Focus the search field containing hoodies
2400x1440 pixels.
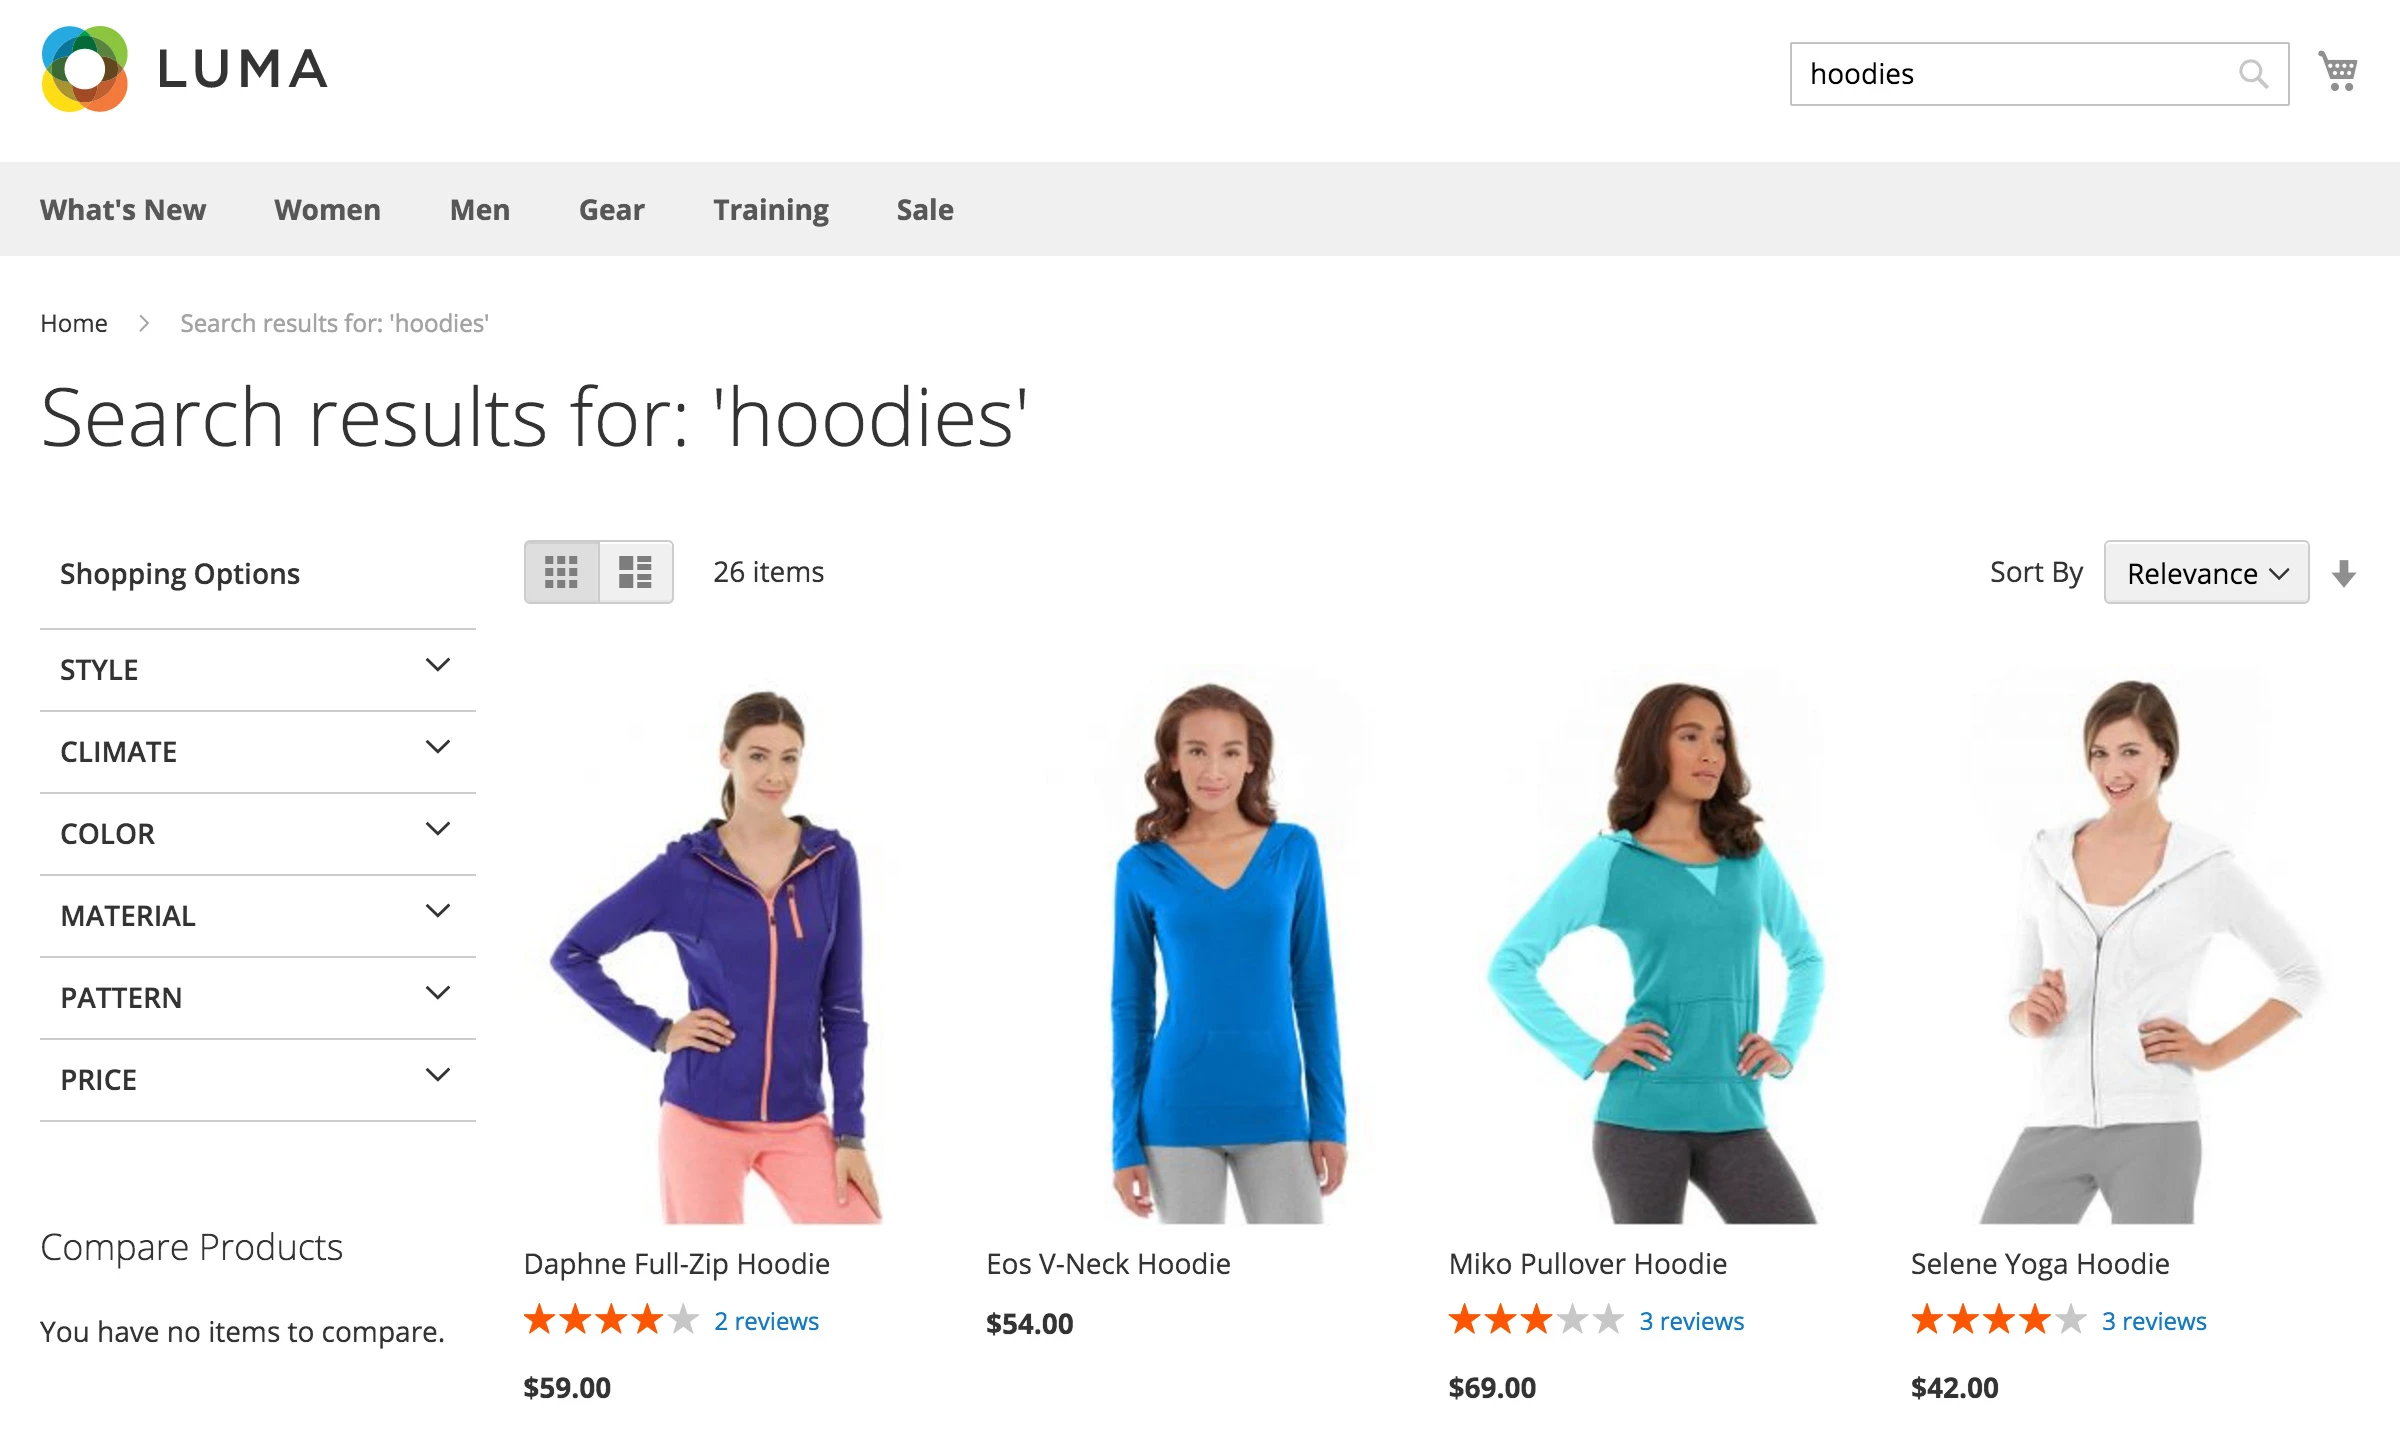[2010, 74]
